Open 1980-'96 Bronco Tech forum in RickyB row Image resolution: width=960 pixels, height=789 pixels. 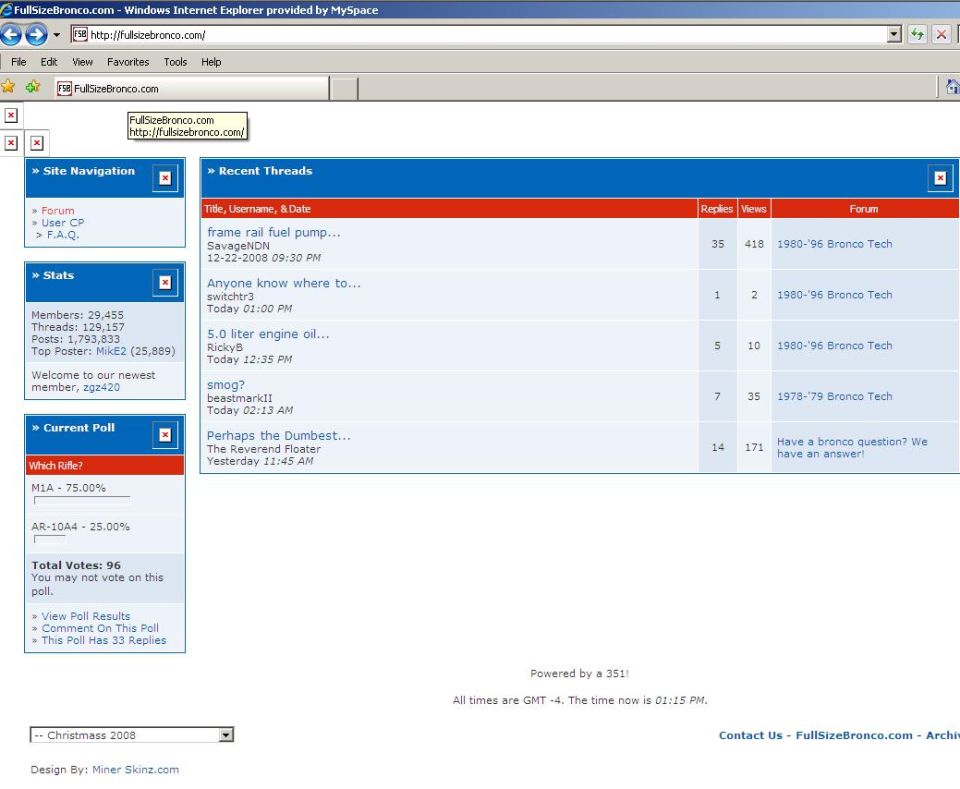pyautogui.click(x=834, y=345)
